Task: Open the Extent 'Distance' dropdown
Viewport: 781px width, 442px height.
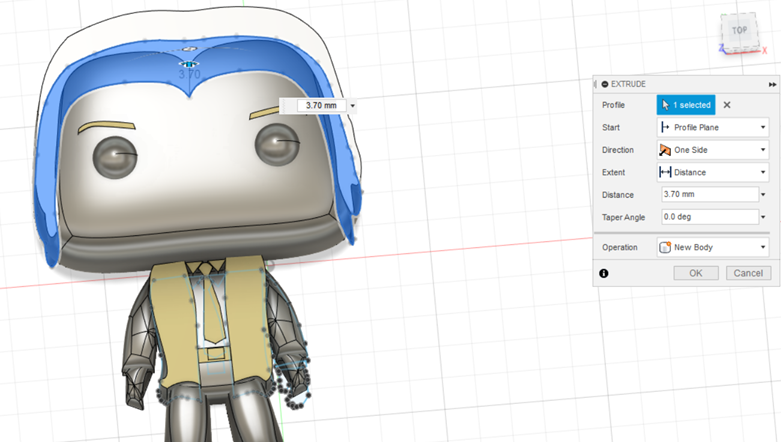Action: tap(713, 172)
